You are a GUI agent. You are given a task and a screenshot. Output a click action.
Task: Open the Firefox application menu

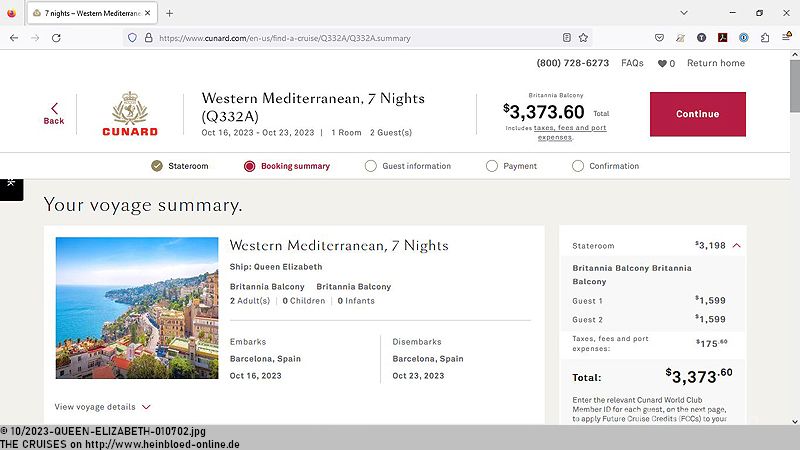[x=786, y=37]
